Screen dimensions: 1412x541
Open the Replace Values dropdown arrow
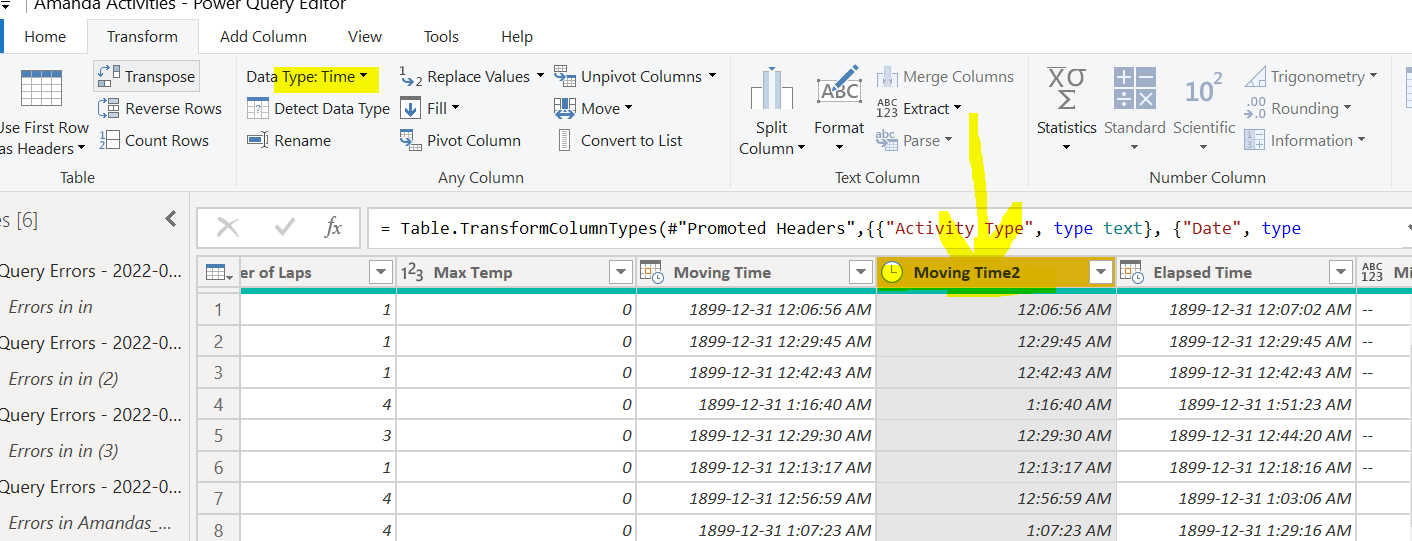point(540,76)
